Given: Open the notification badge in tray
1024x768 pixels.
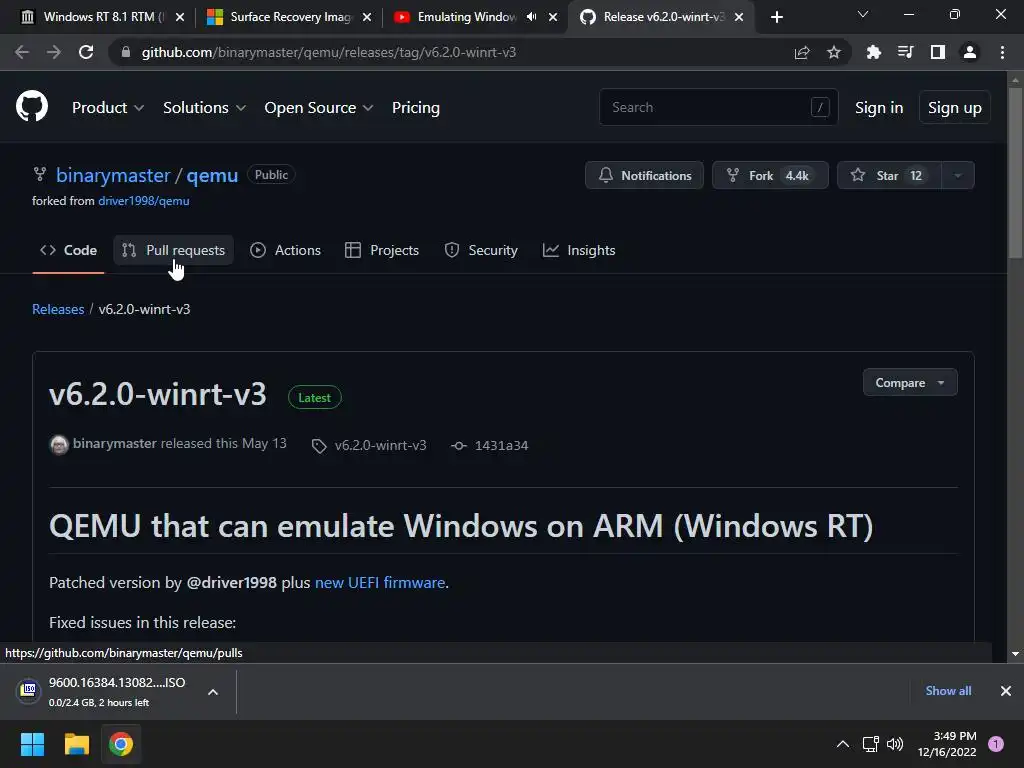Looking at the screenshot, I should [995, 744].
